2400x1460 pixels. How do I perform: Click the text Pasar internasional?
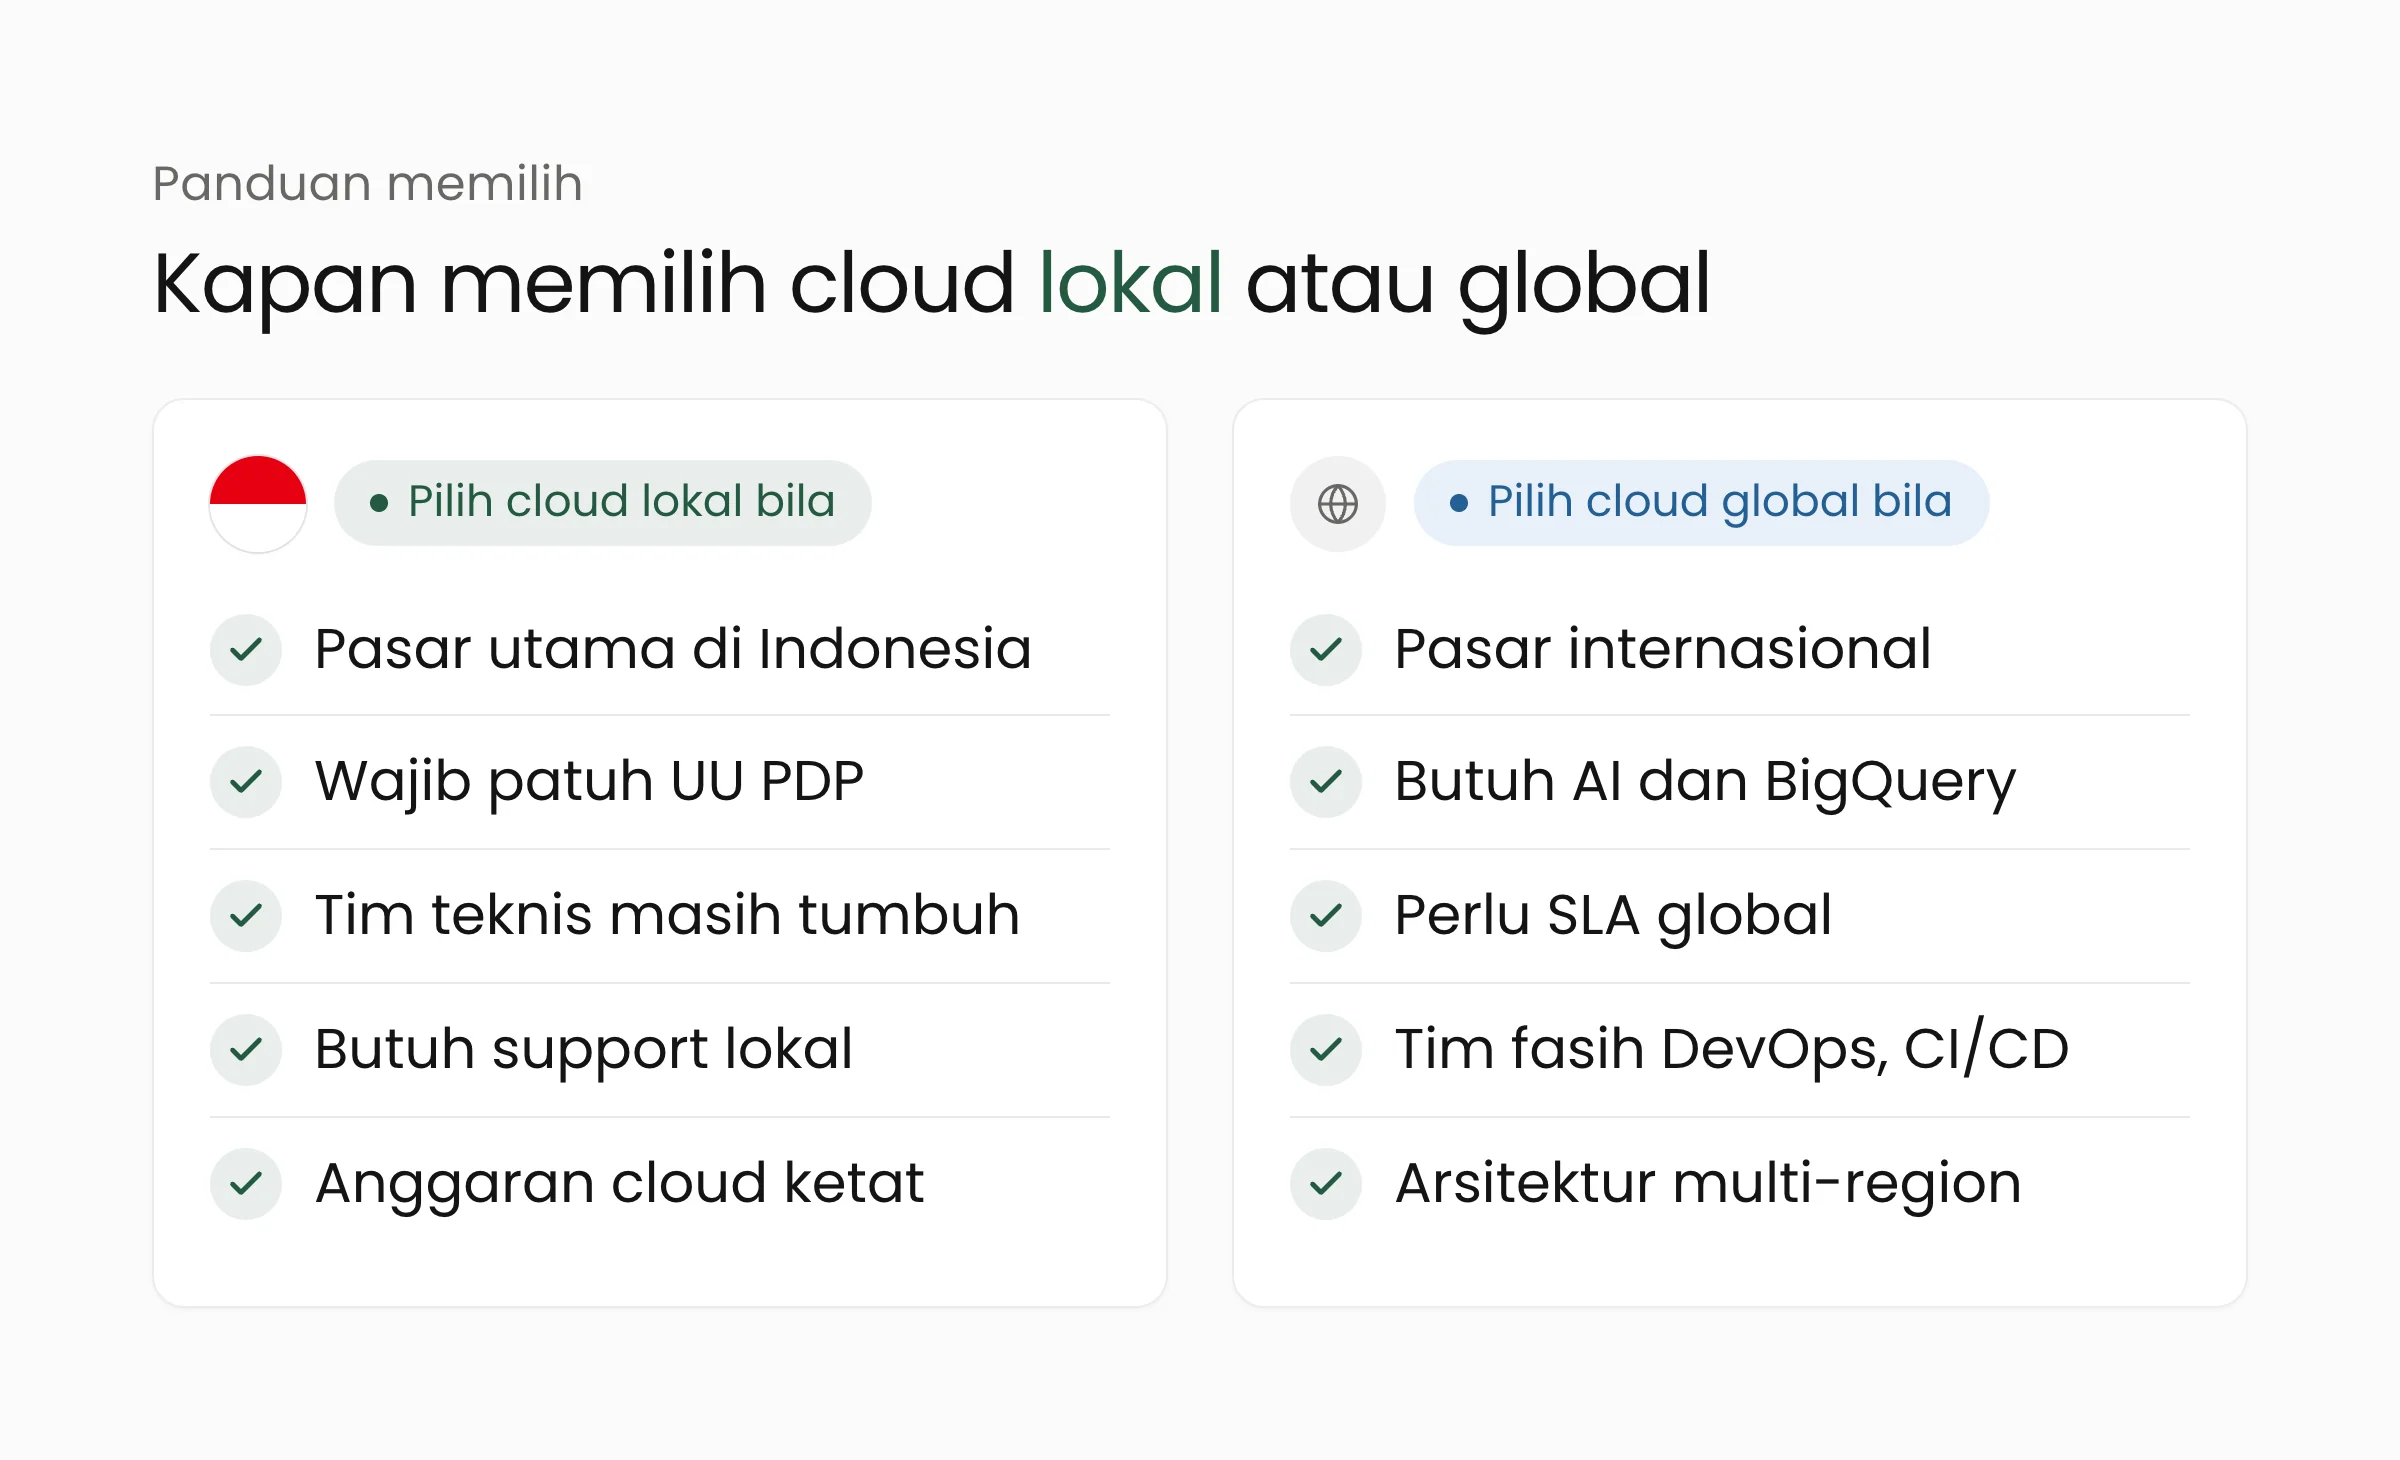tap(1663, 648)
